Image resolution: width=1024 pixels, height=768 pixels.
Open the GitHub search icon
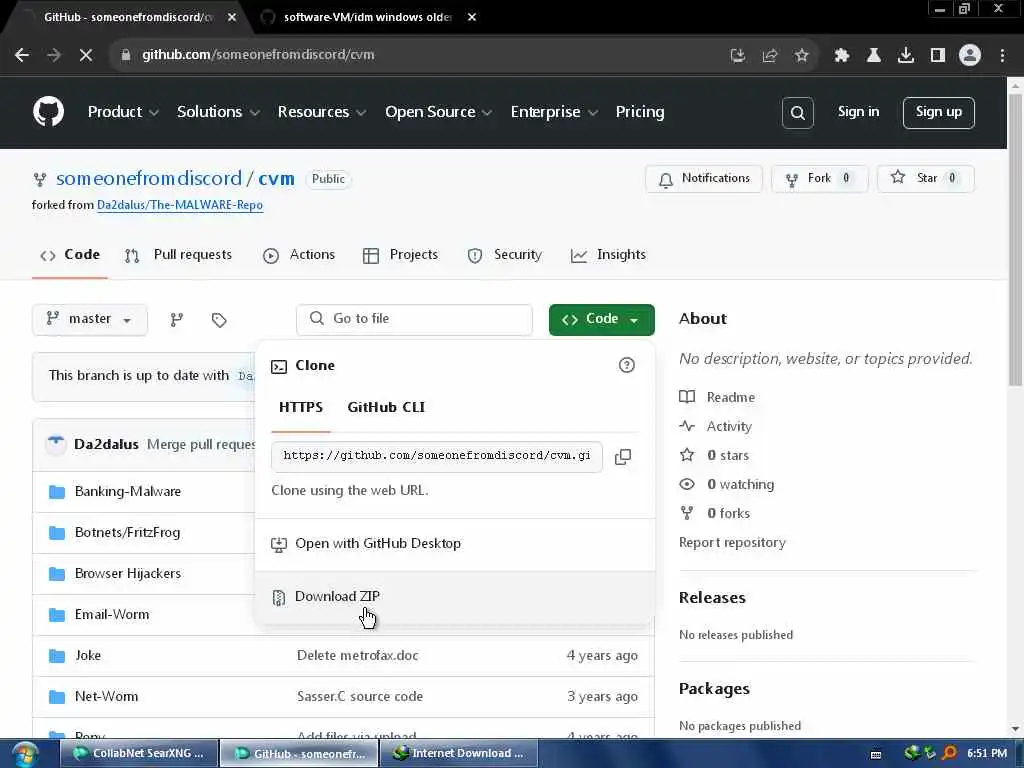point(797,112)
